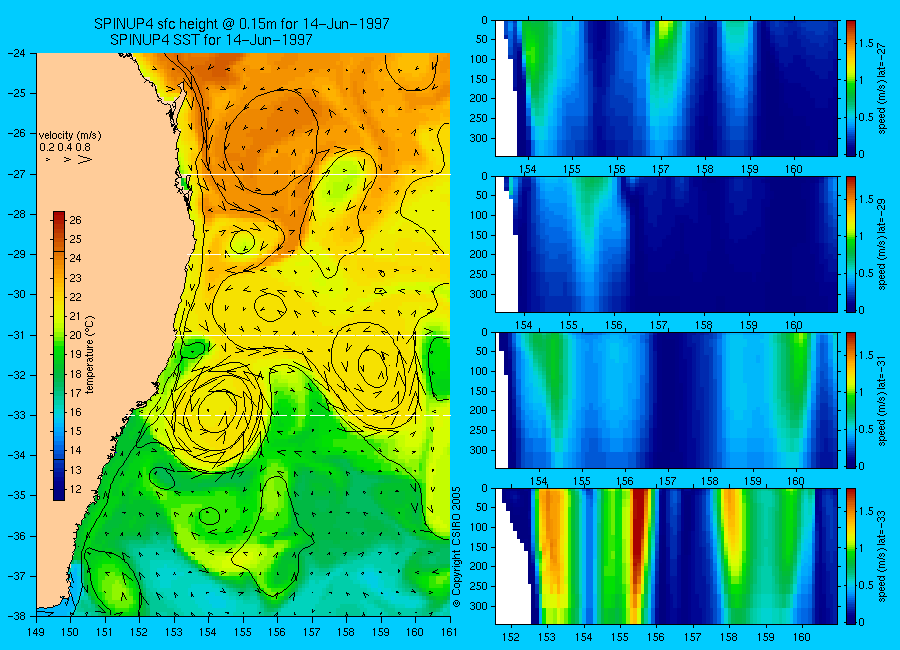Click the '150' depth label on lat=-29 section
The width and height of the screenshot is (900, 650).
[x=479, y=235]
